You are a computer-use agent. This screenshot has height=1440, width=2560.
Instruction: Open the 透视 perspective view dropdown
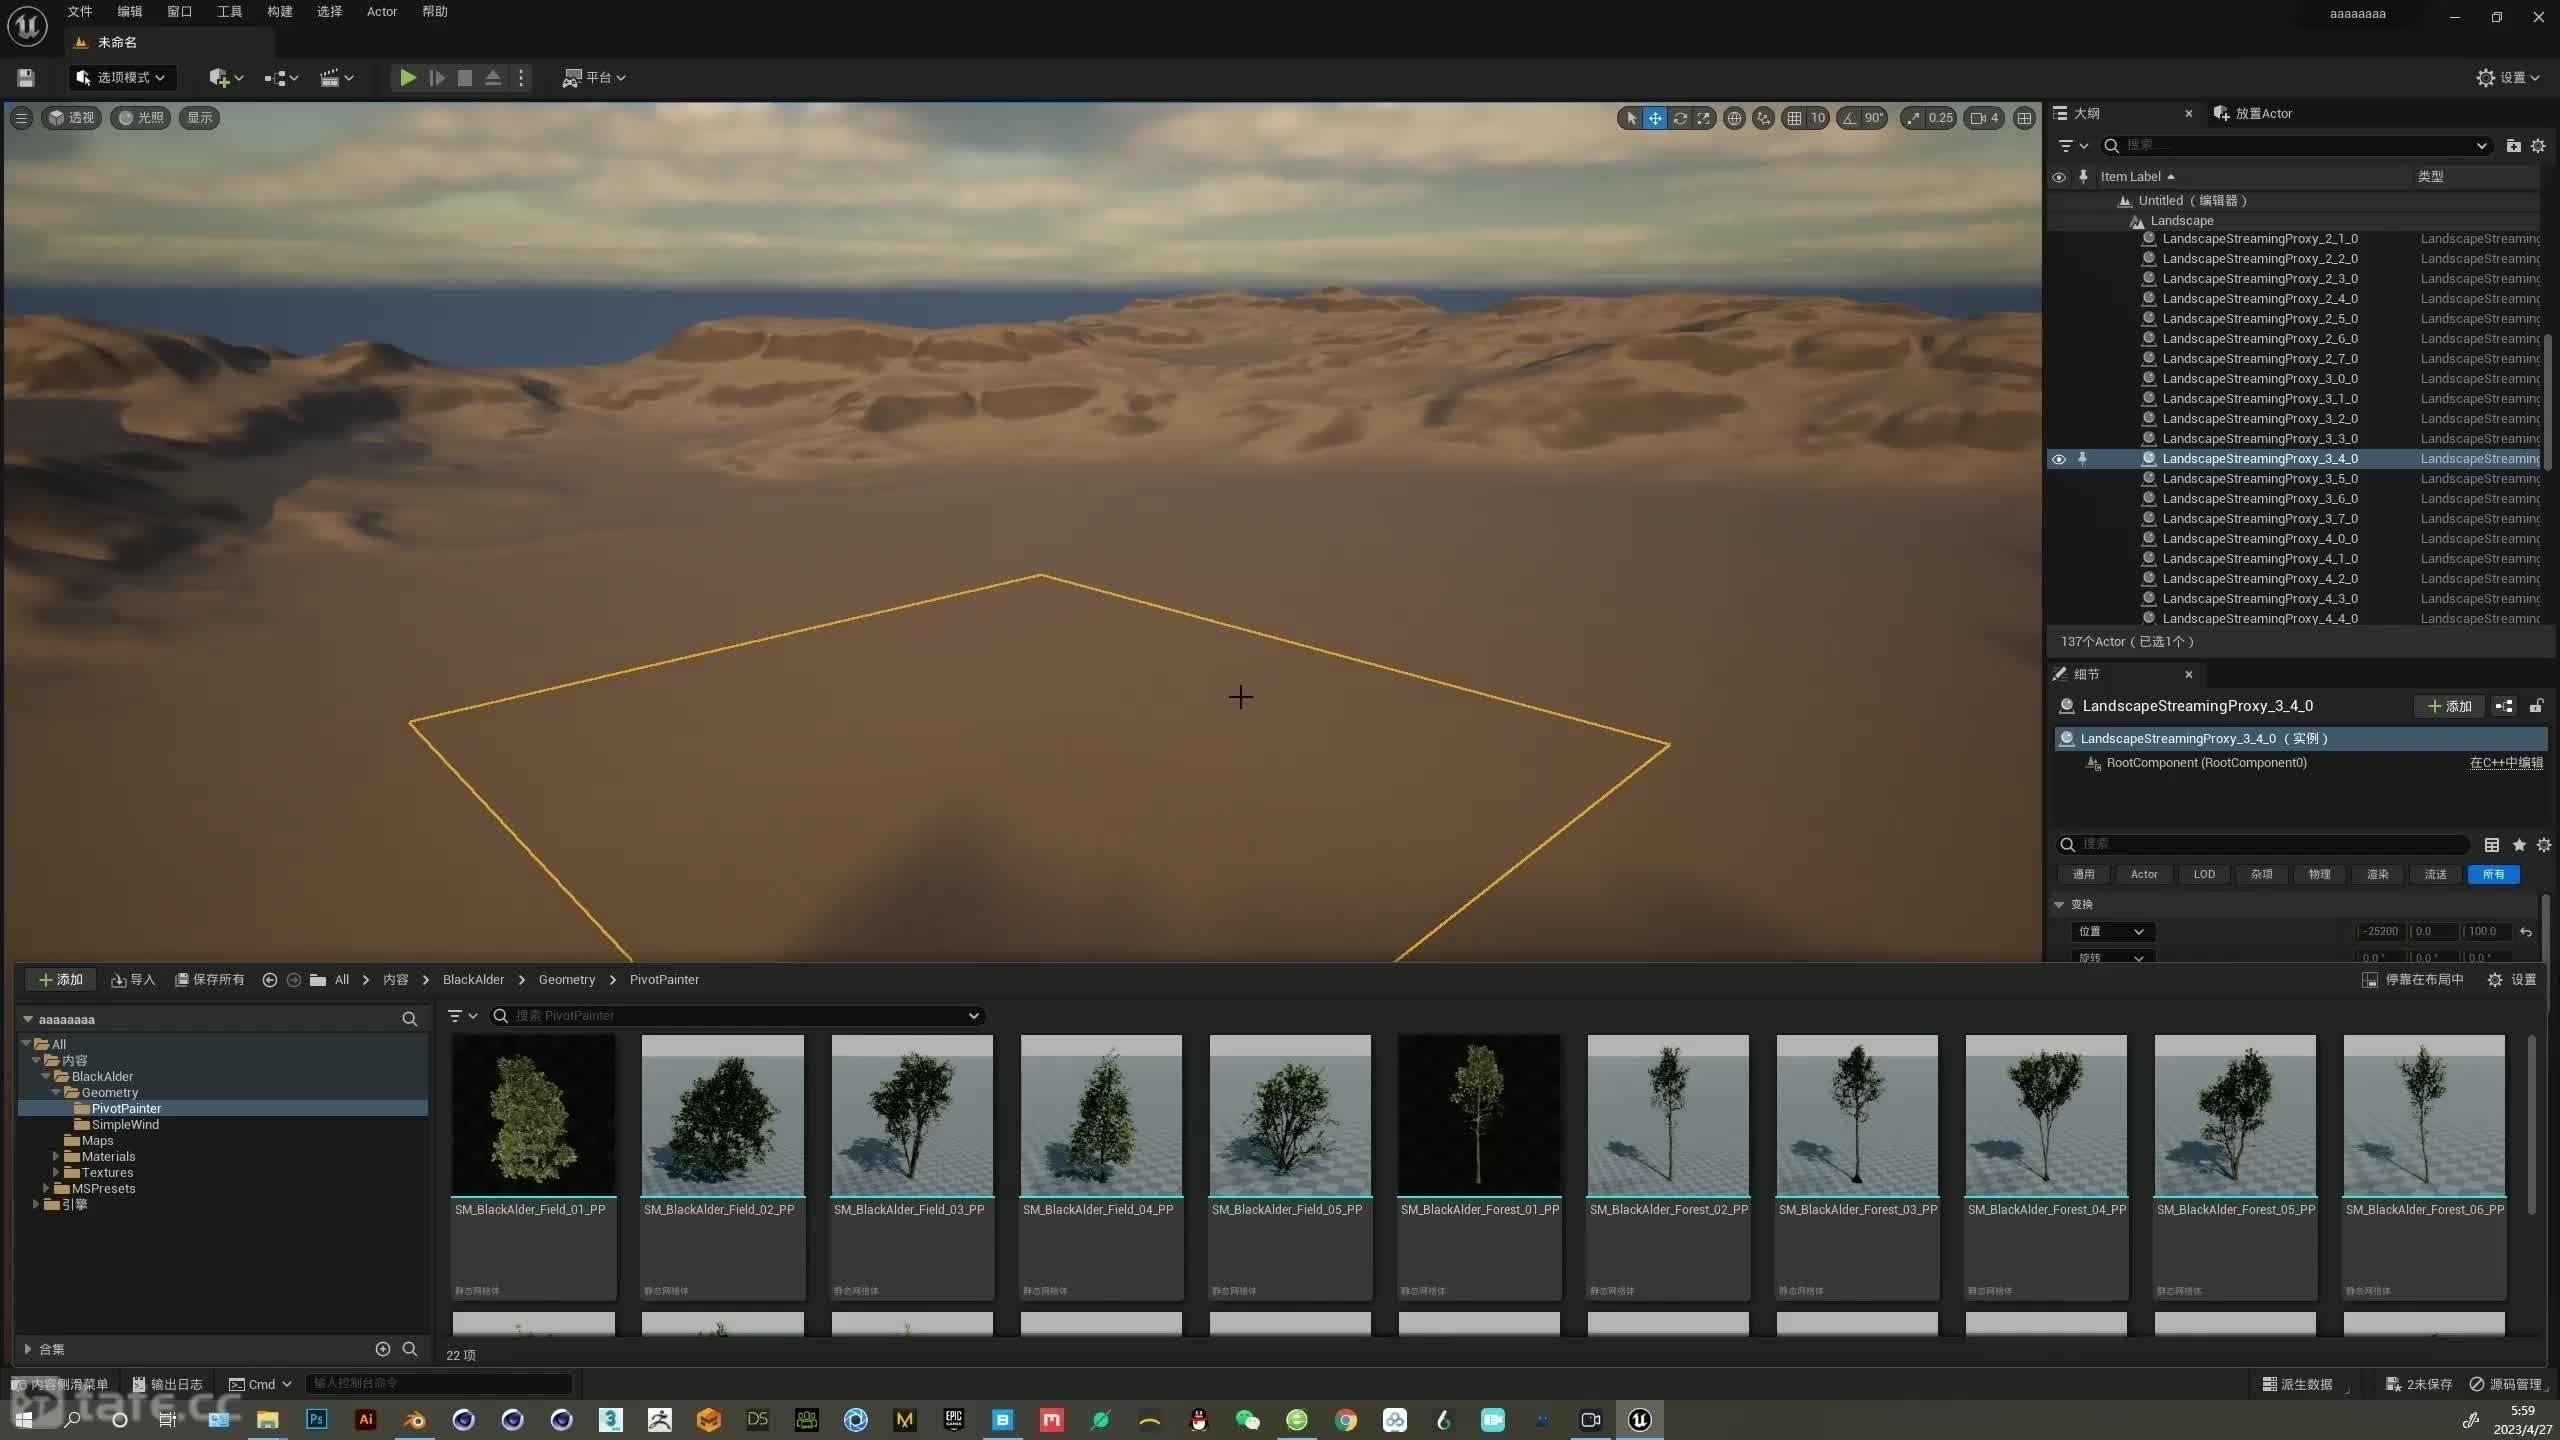[x=71, y=117]
